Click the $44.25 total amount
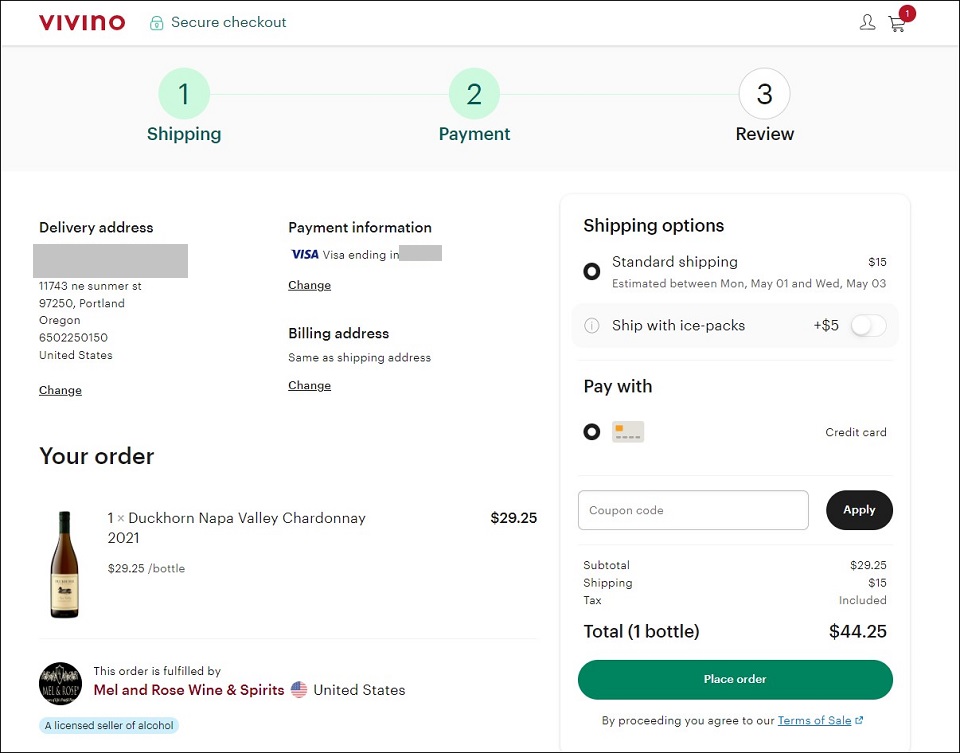The width and height of the screenshot is (960, 753). 857,631
